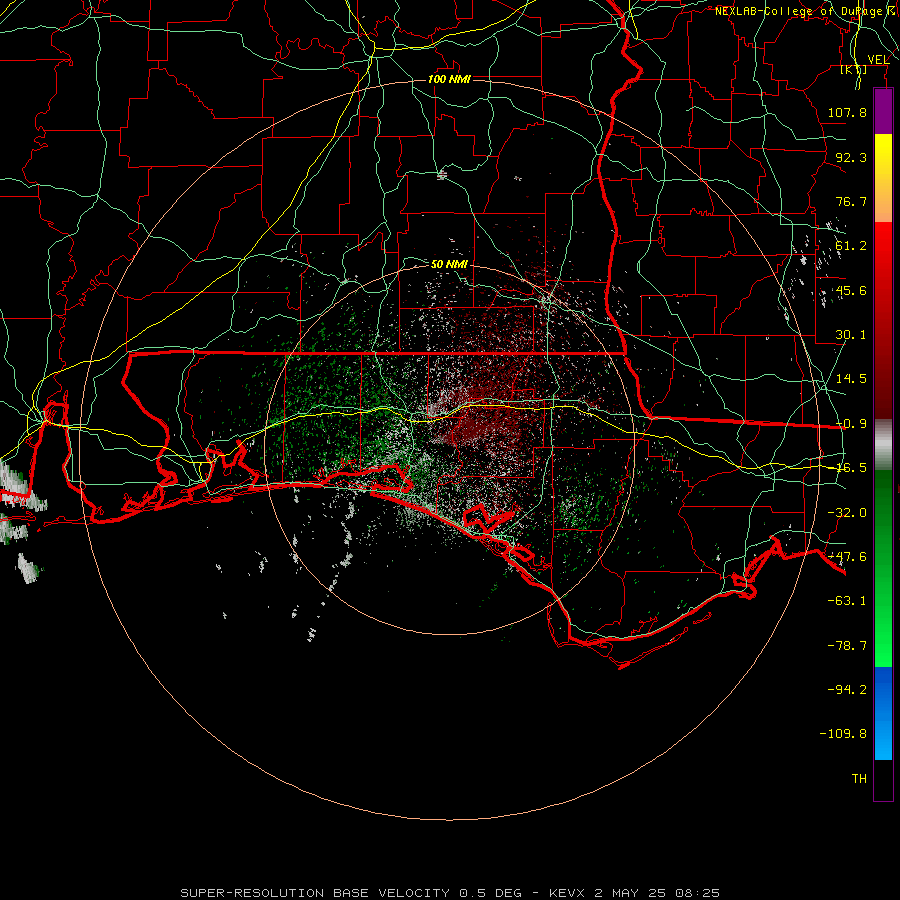Click the 92.3 value on velocity scale
The image size is (900, 900).
(851, 157)
